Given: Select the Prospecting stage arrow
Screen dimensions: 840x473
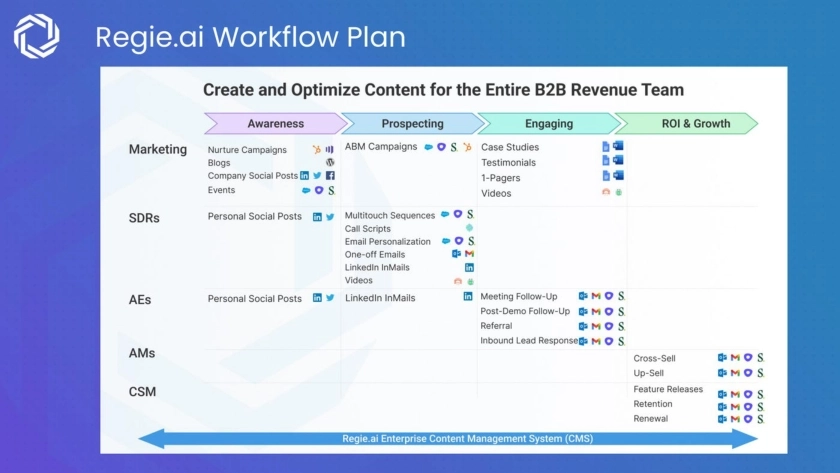Looking at the screenshot, I should 412,124.
